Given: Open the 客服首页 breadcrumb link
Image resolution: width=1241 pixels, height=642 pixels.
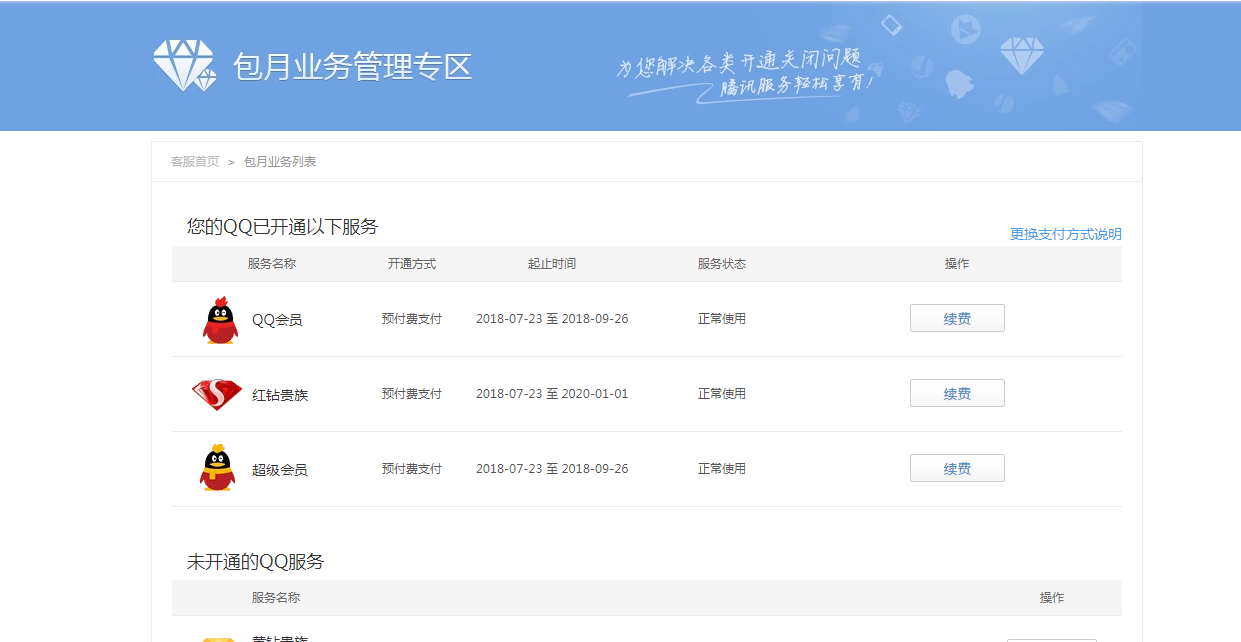Looking at the screenshot, I should pyautogui.click(x=195, y=162).
